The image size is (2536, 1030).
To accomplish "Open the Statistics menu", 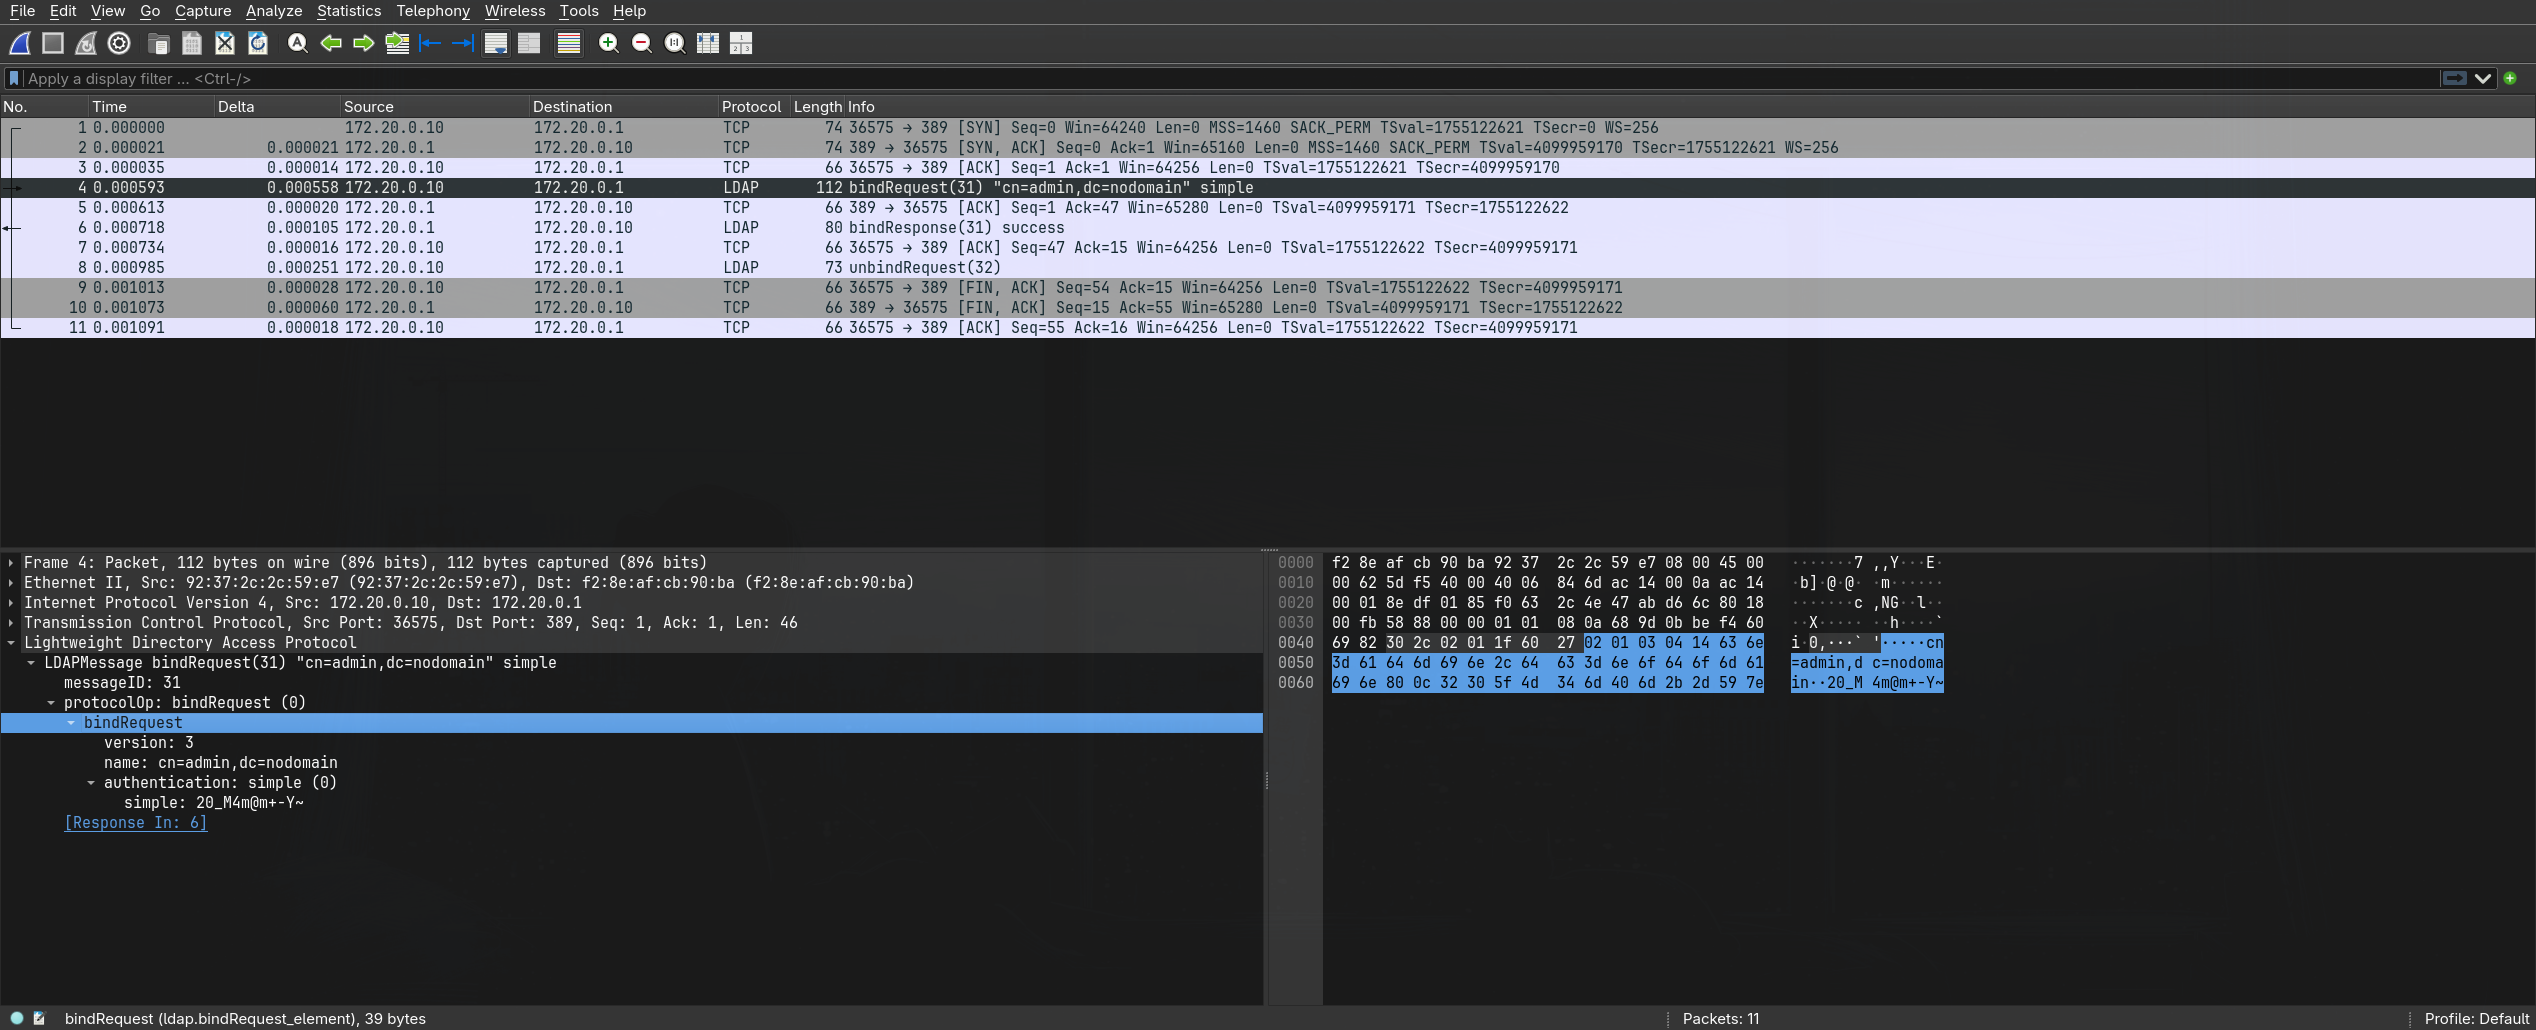I will tap(349, 11).
